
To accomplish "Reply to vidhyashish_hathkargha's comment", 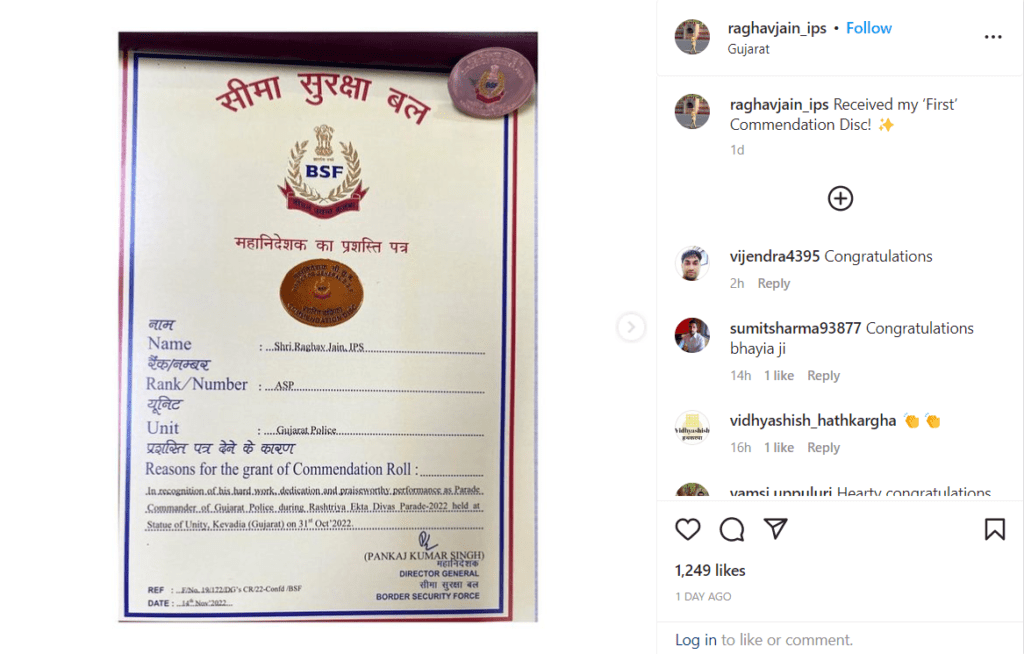I will click(x=823, y=448).
